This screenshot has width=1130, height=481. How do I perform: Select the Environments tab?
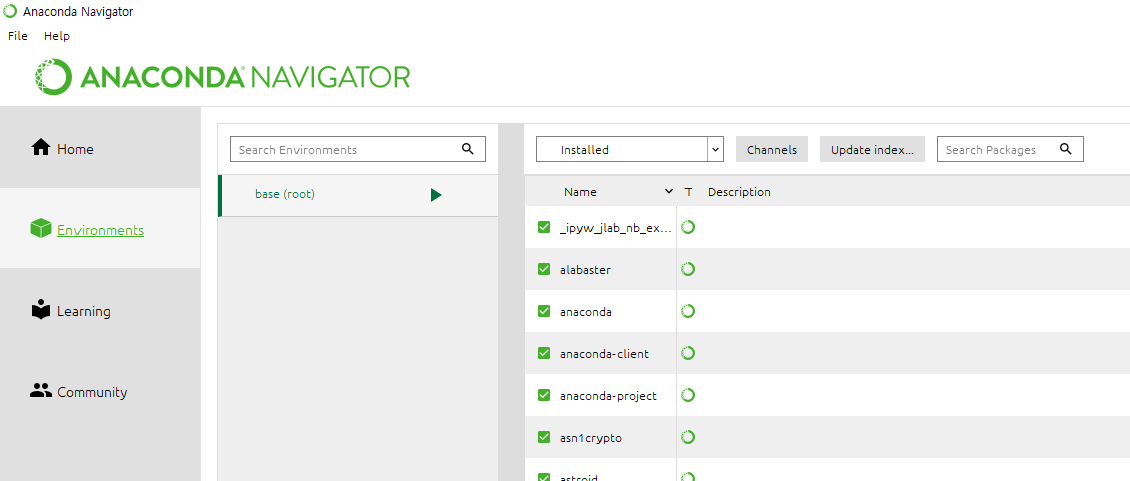[100, 229]
